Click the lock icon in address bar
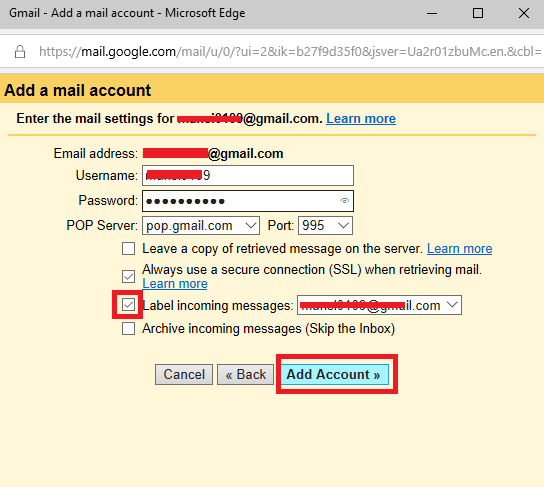544x487 pixels. pyautogui.click(x=20, y=52)
